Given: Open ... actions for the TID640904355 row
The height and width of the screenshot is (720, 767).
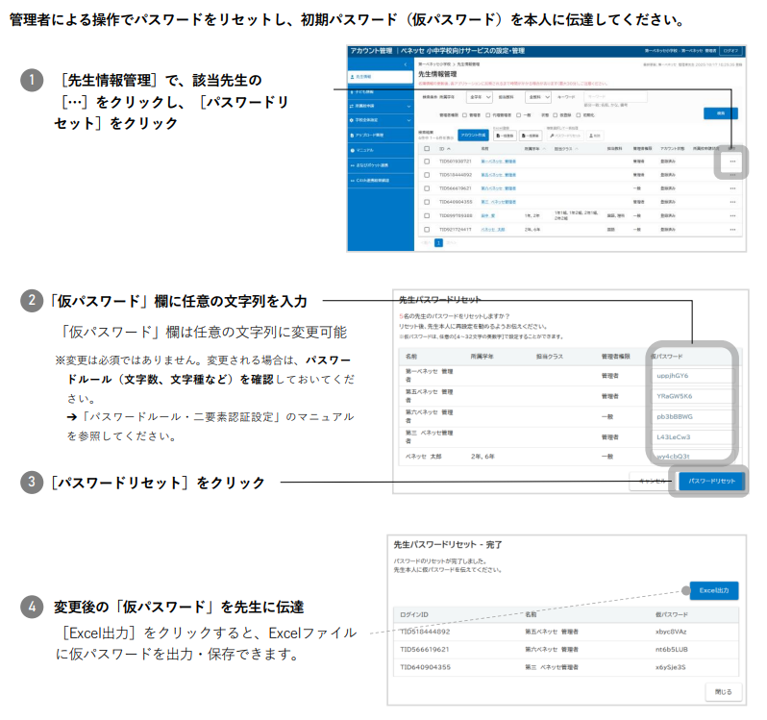Looking at the screenshot, I should point(732,201).
